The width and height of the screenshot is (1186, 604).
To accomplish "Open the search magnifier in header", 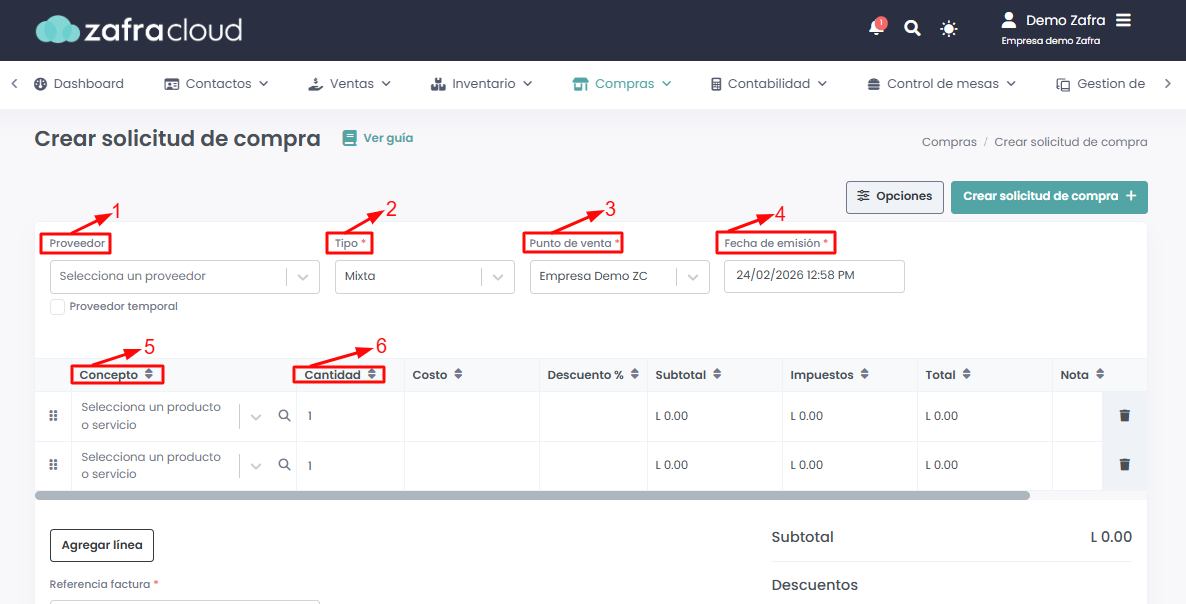I will pos(913,29).
